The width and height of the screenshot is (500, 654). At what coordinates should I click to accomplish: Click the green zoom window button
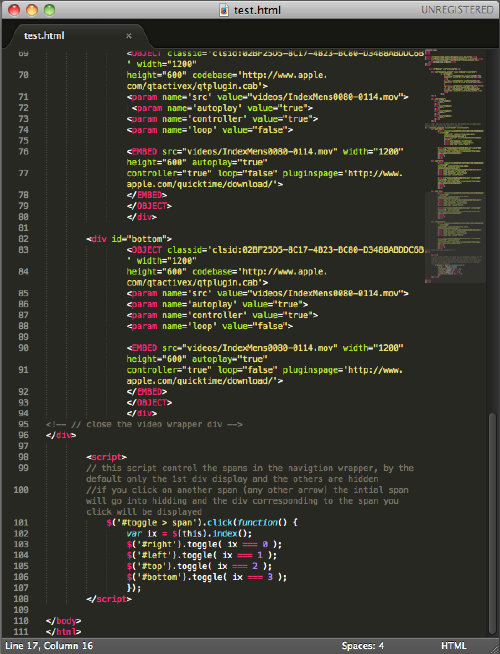[49, 10]
